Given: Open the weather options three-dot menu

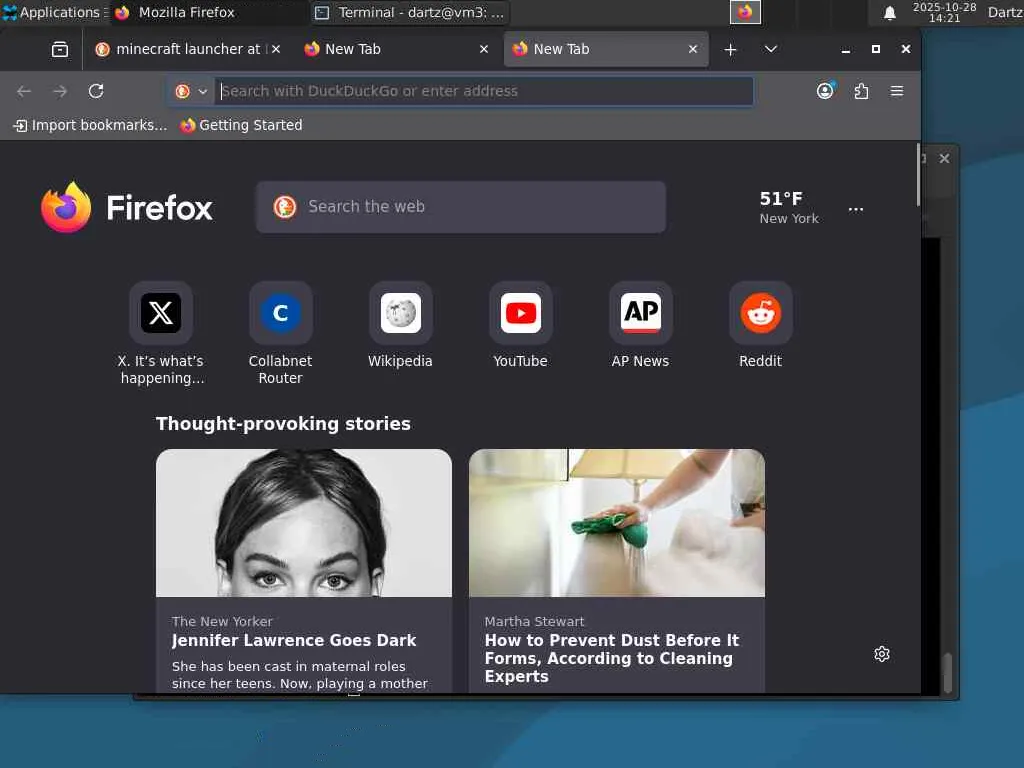Looking at the screenshot, I should (x=856, y=210).
